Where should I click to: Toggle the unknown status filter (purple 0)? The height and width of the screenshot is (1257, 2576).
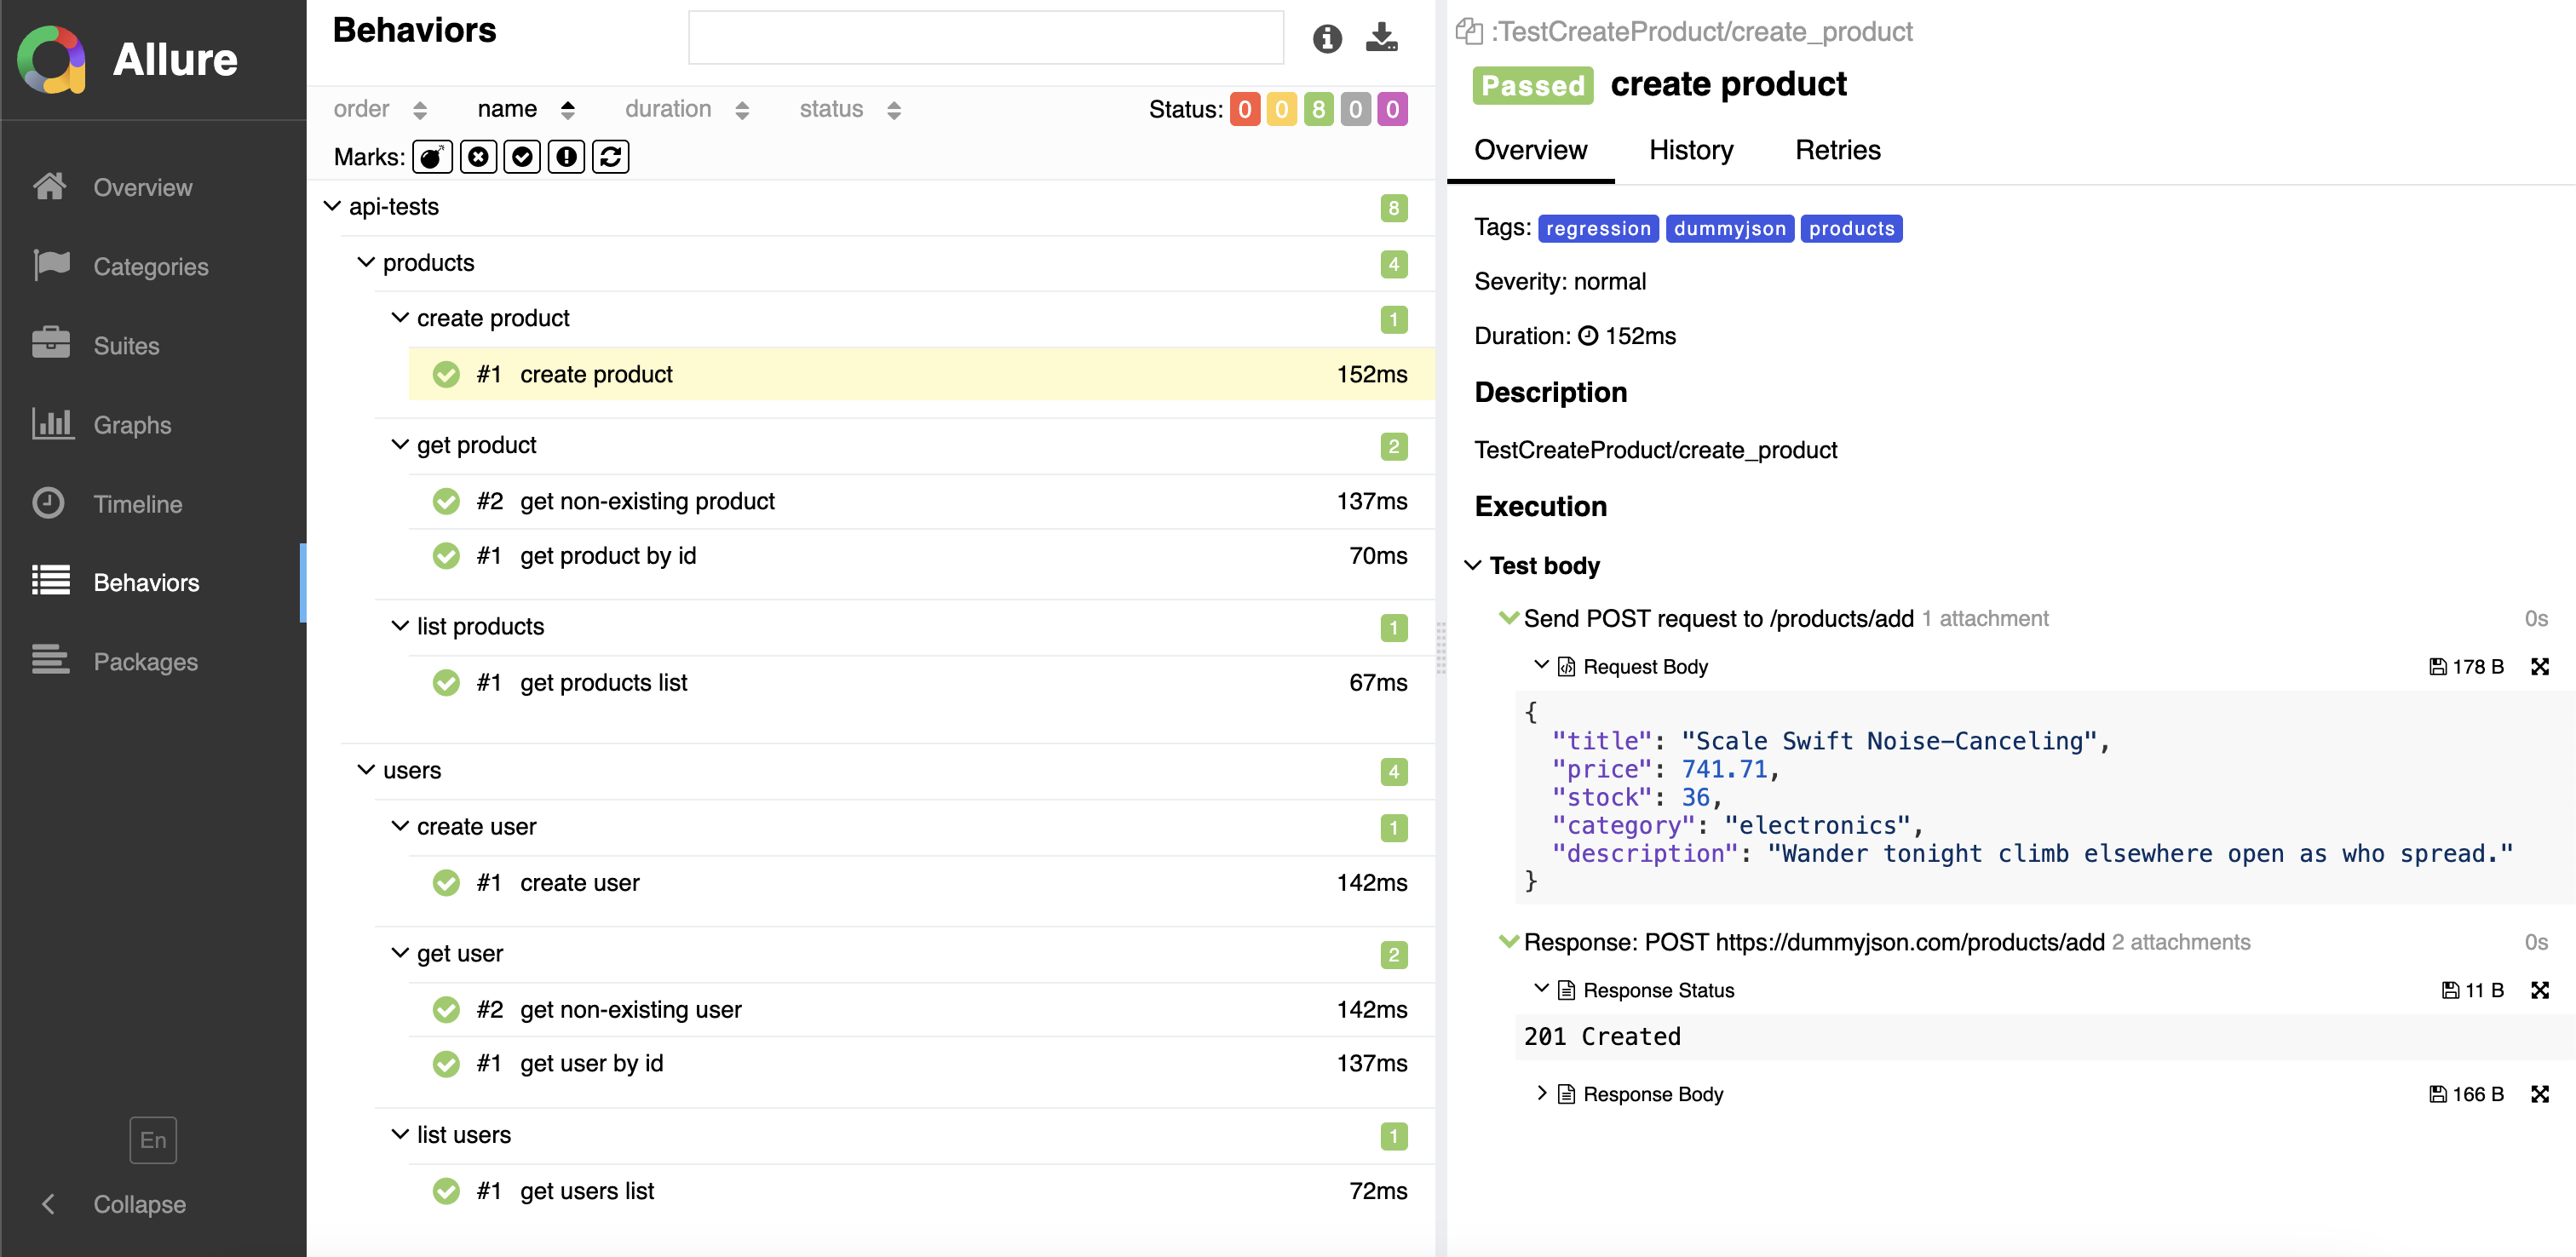(x=1392, y=109)
